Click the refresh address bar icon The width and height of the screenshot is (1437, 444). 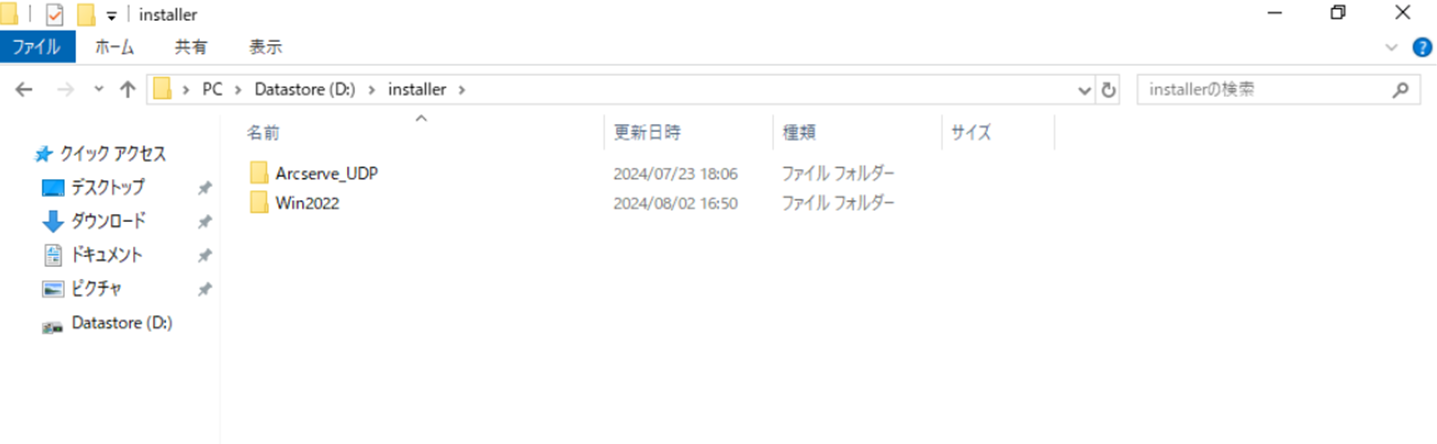click(1108, 89)
